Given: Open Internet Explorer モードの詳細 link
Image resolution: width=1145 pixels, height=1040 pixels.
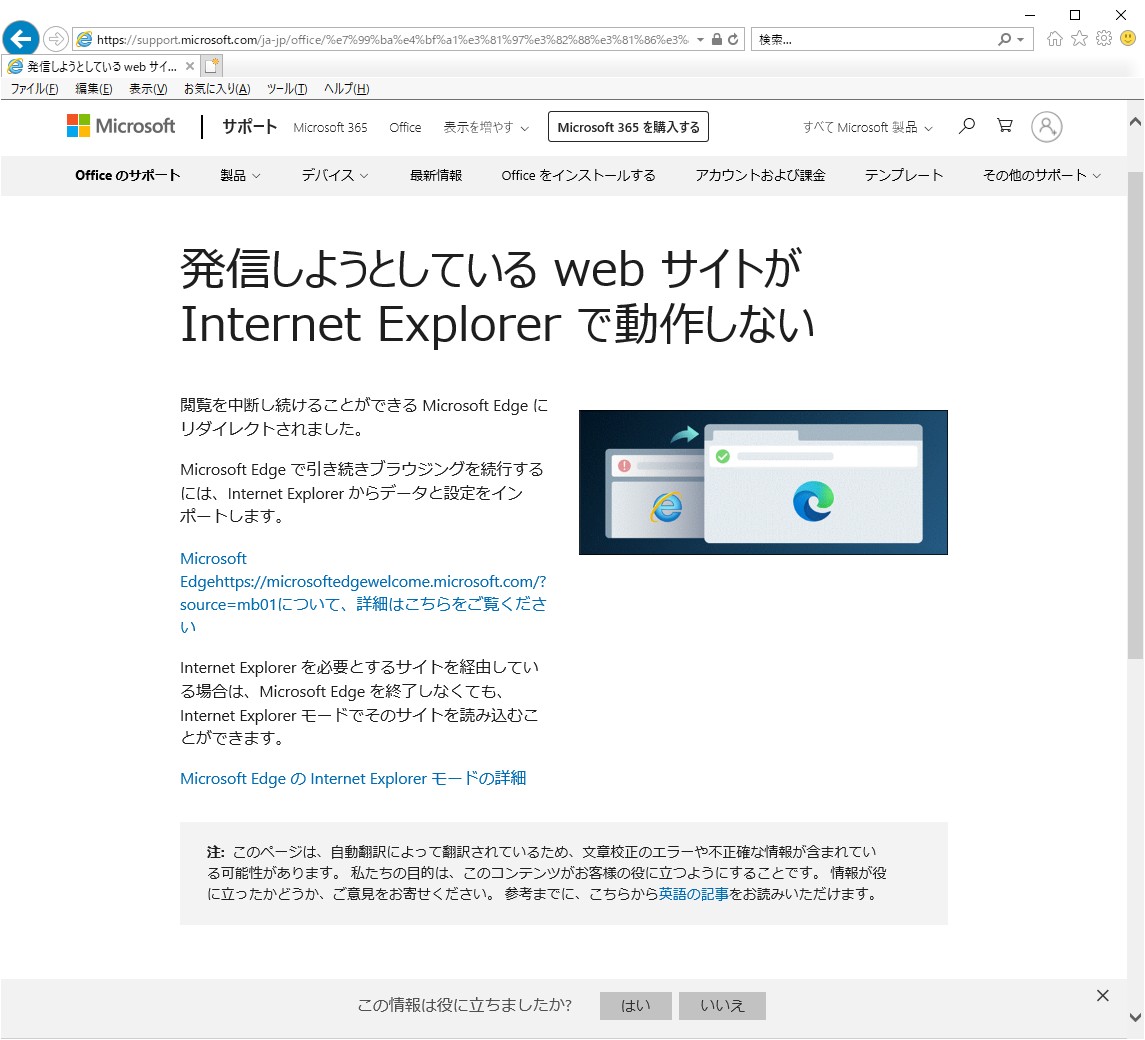Looking at the screenshot, I should point(353,779).
